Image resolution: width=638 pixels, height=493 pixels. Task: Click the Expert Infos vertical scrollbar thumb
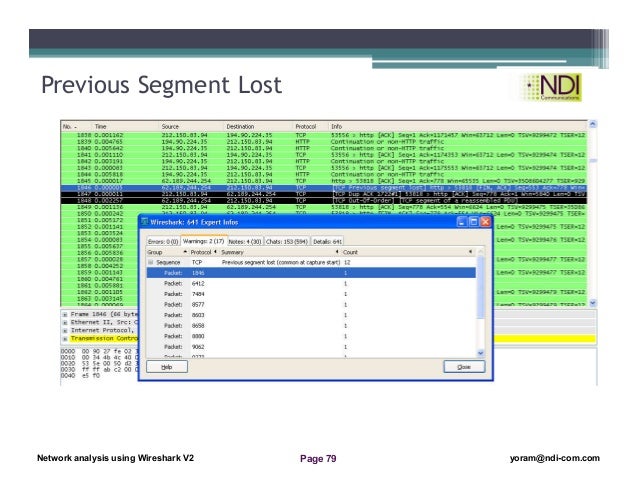480,287
